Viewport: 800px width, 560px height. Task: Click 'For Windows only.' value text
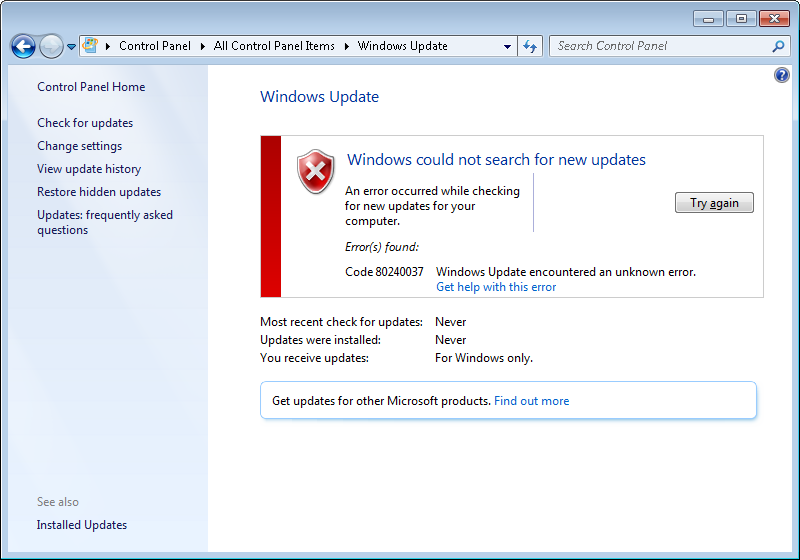484,358
